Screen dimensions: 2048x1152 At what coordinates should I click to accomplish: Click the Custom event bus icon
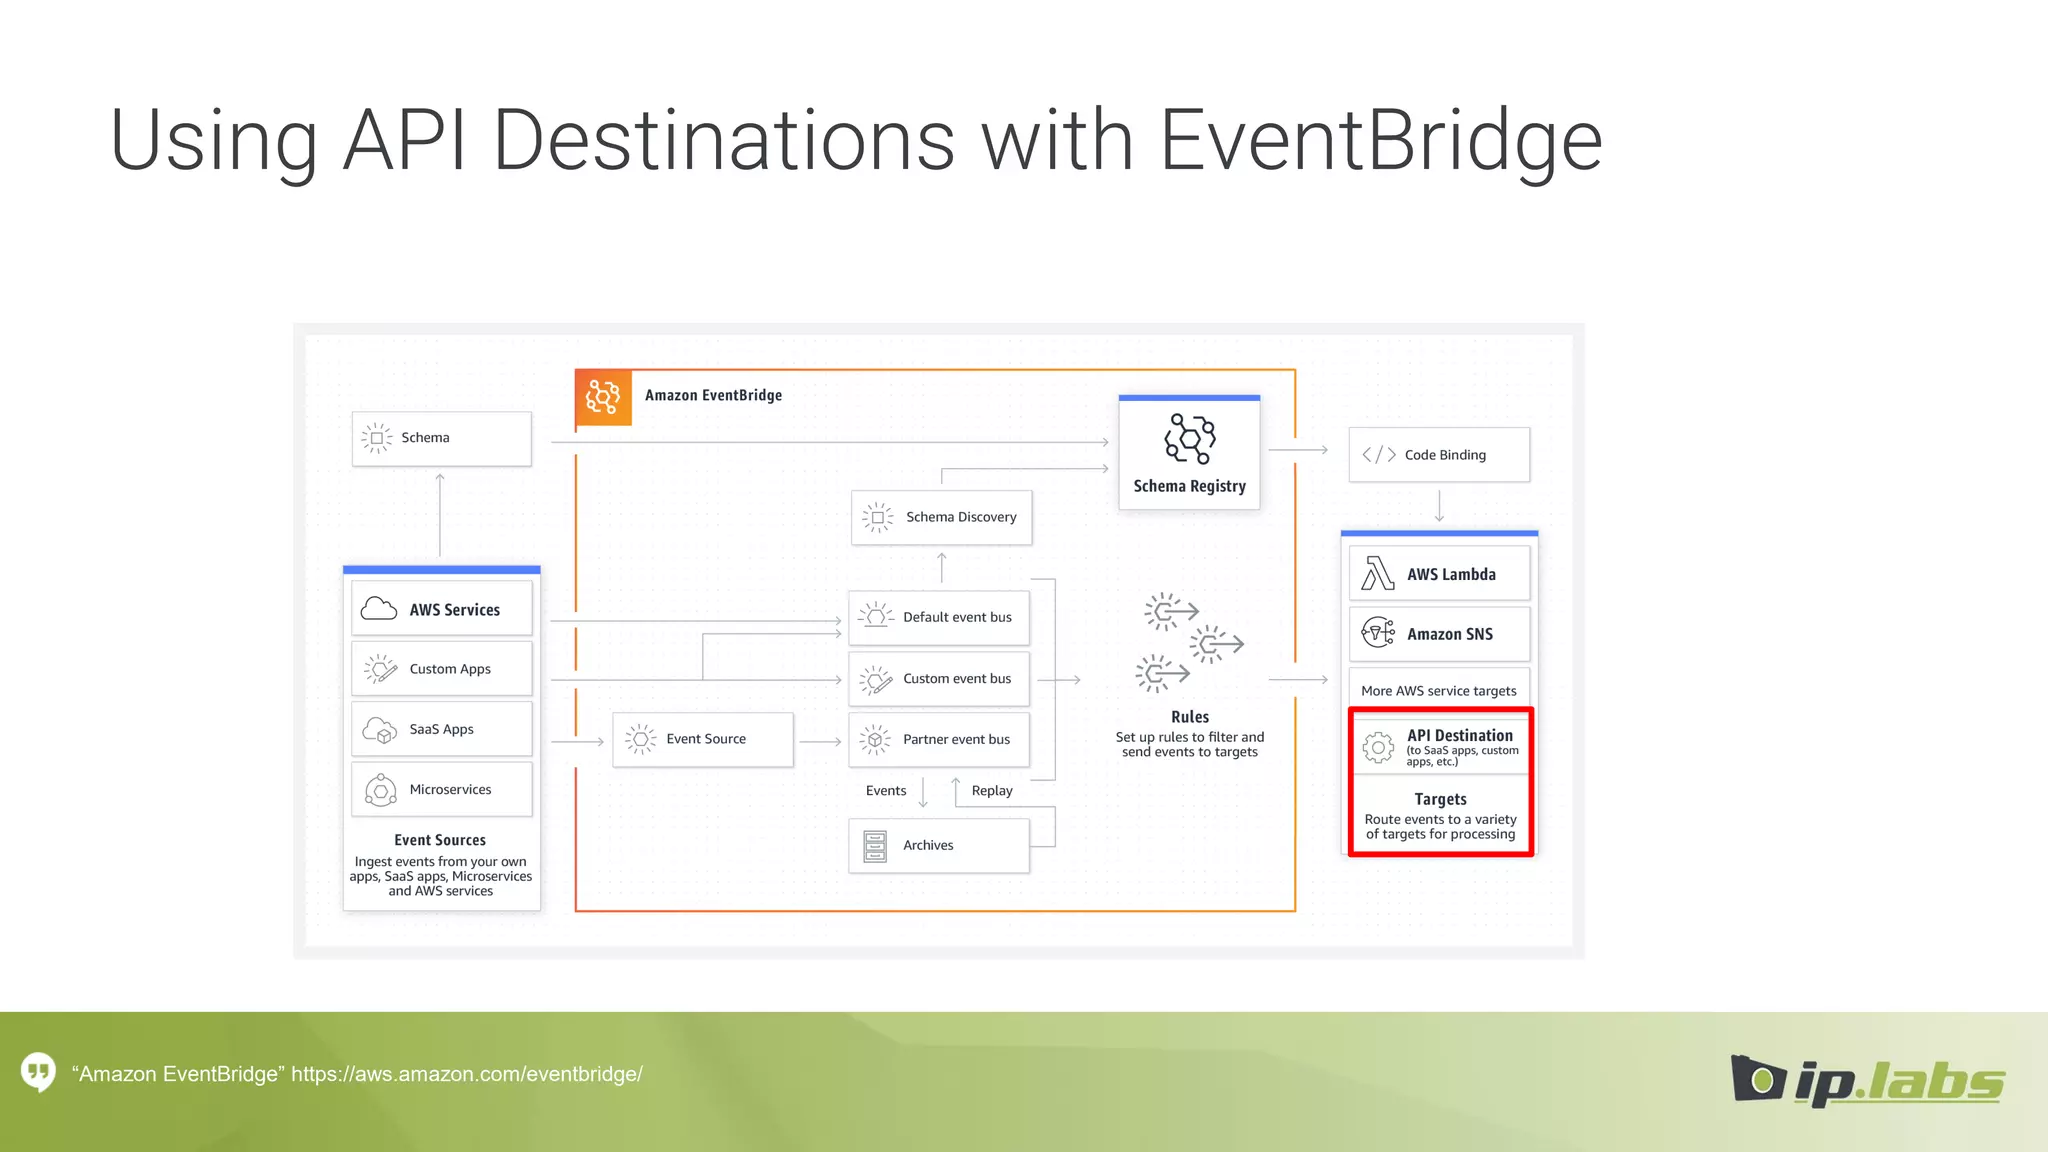pos(876,679)
